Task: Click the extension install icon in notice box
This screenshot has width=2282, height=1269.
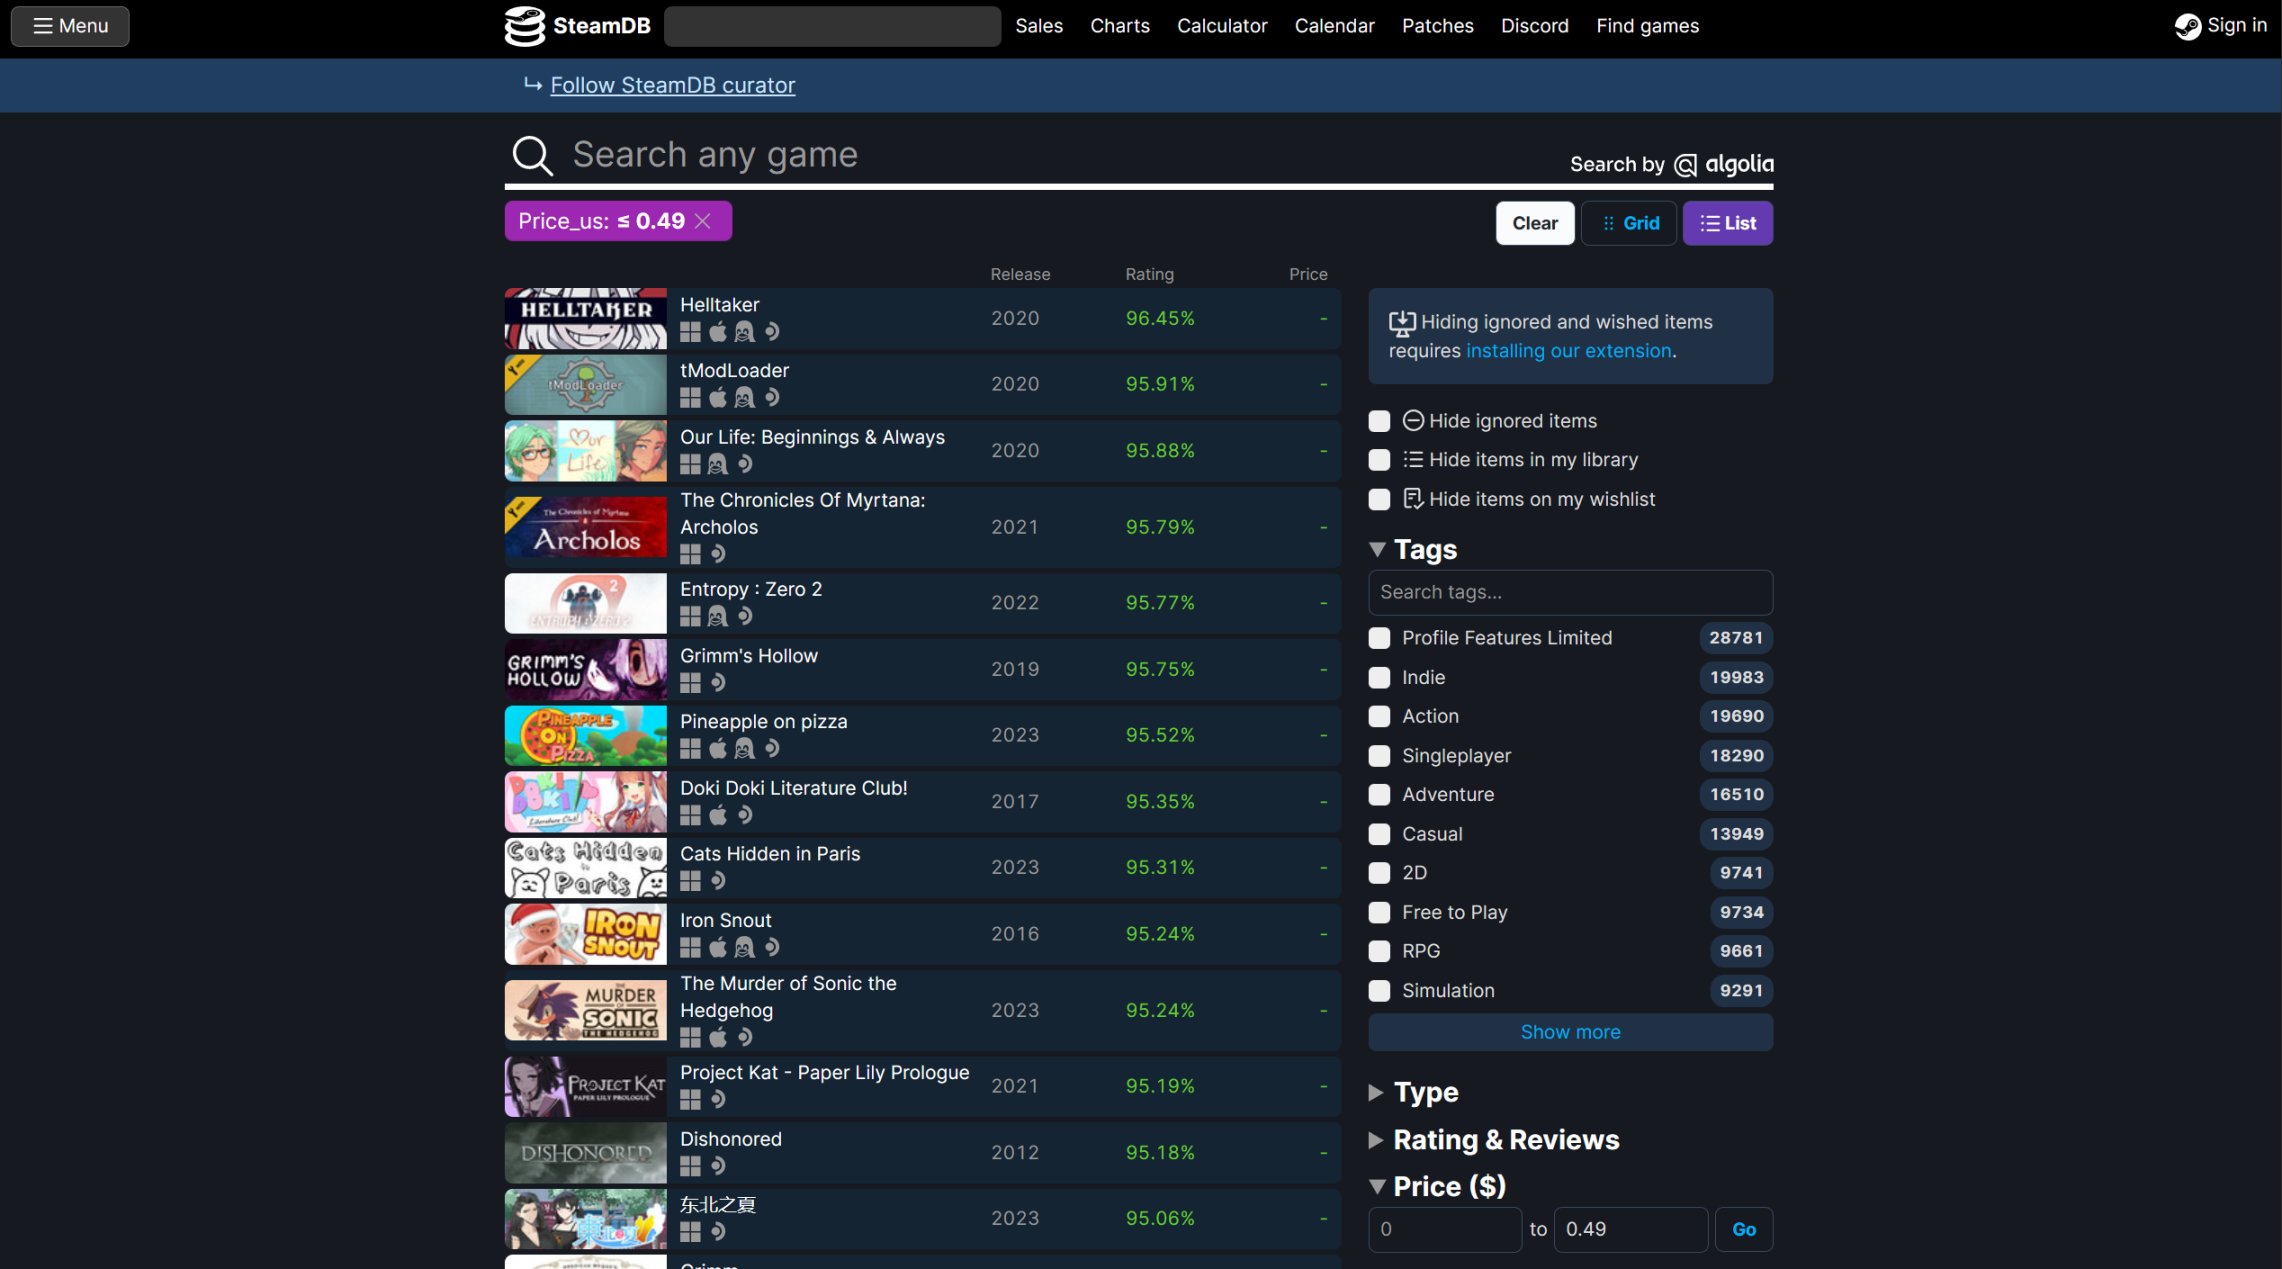Action: [1402, 322]
